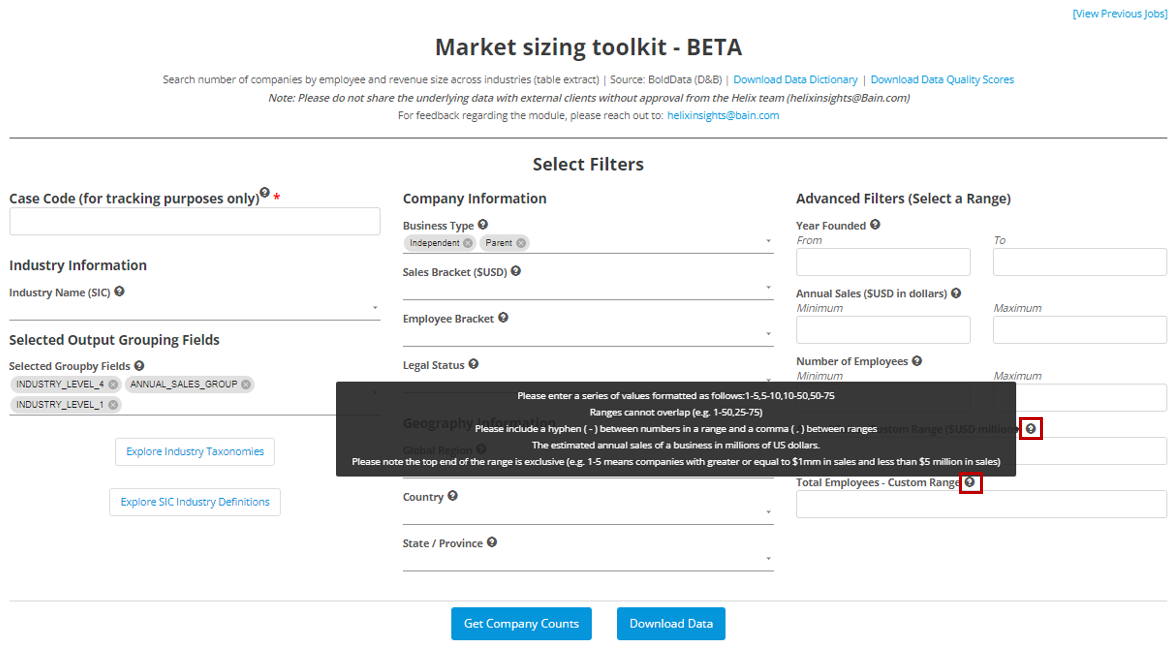Image resolution: width=1176 pixels, height=645 pixels.
Task: Open the View Previous Jobs link
Action: coord(1119,14)
